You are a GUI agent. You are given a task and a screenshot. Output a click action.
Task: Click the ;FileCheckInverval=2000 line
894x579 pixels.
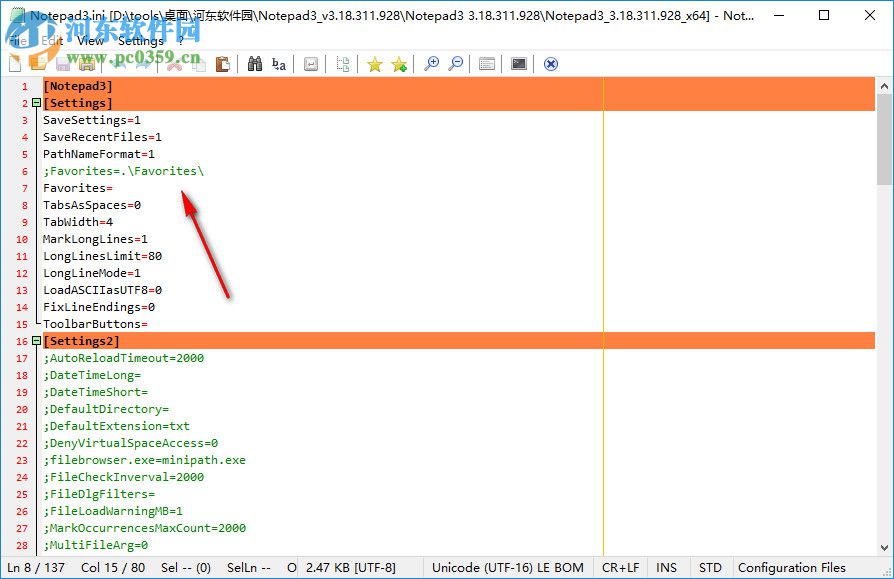124,477
